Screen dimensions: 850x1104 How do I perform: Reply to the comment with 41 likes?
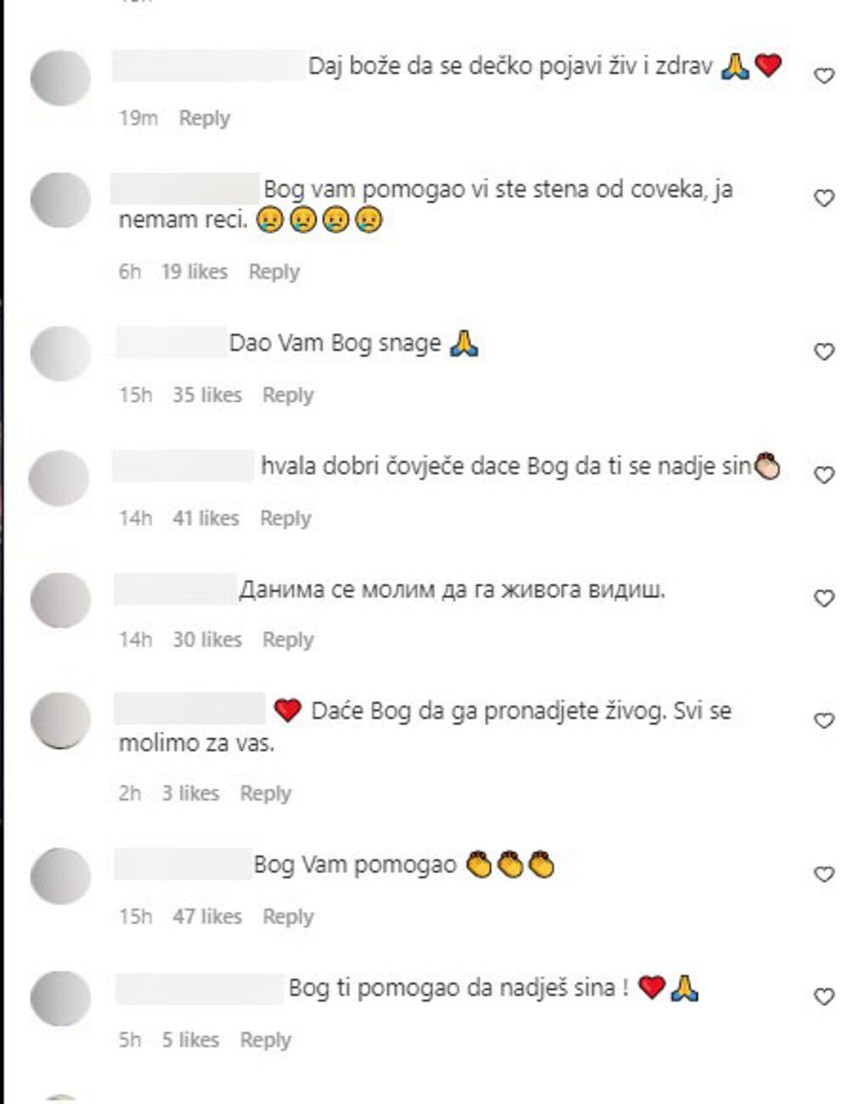tap(285, 518)
